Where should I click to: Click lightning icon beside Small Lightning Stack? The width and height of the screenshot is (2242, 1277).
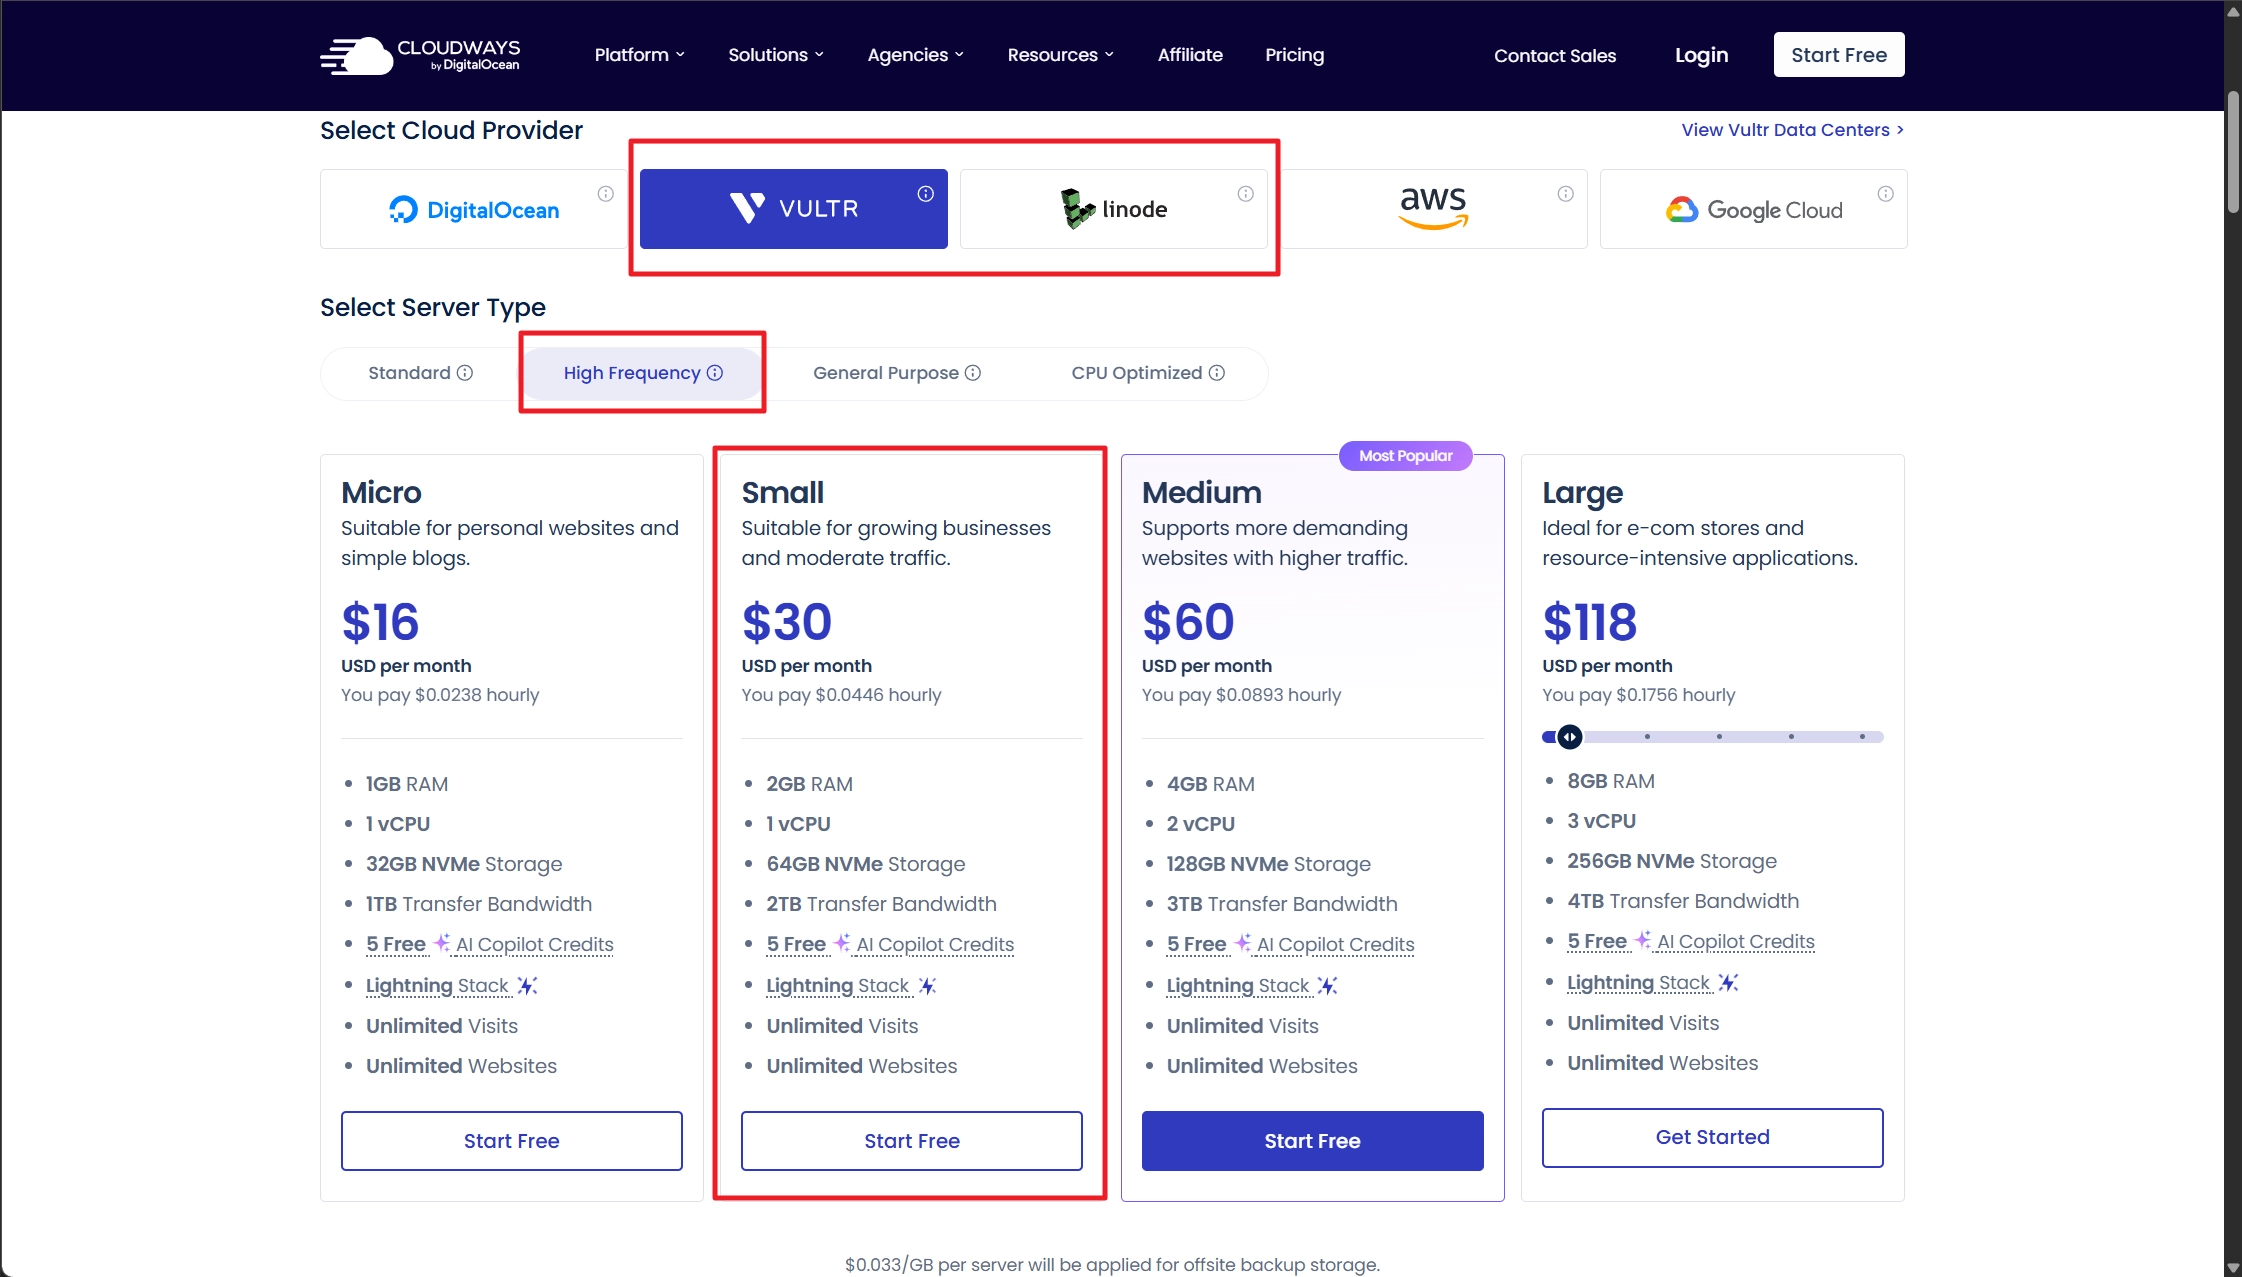pyautogui.click(x=928, y=986)
